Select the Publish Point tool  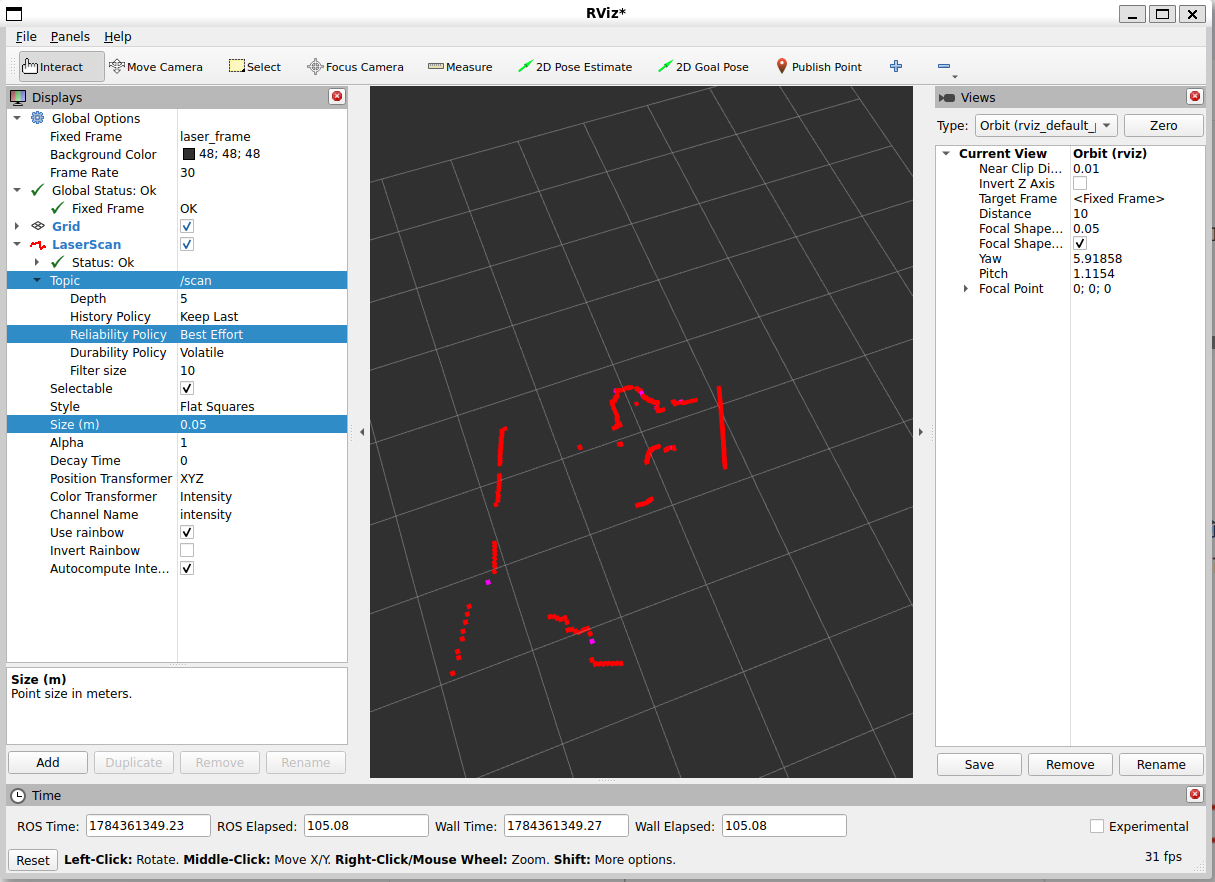tap(819, 67)
